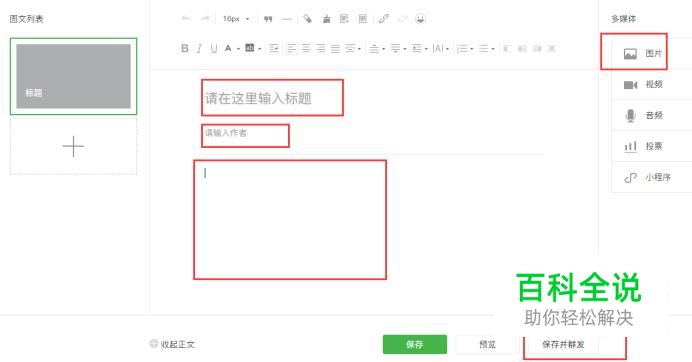Apply the font color A button
692x362 pixels.
pyautogui.click(x=228, y=48)
